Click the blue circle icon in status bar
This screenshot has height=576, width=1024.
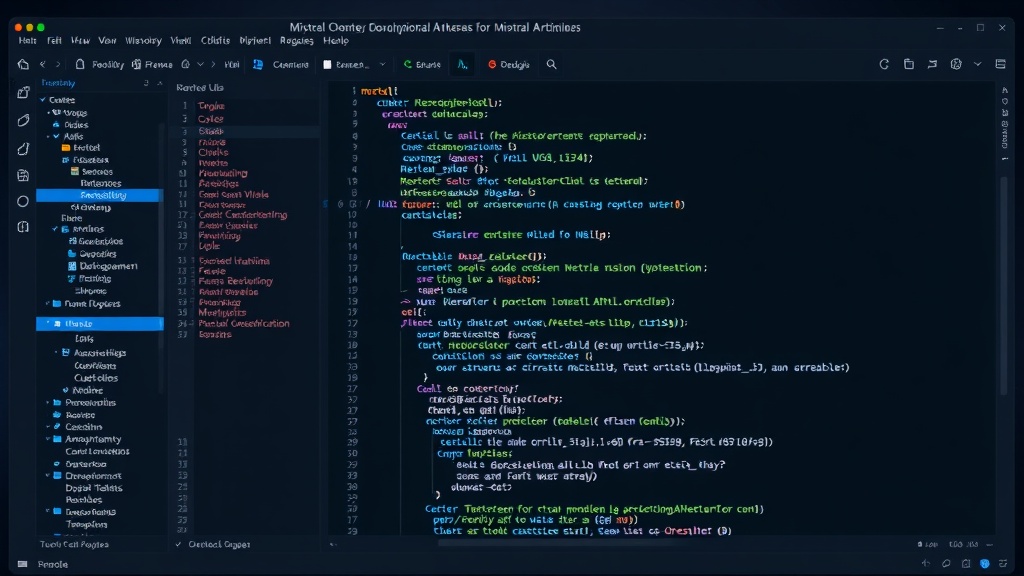point(985,563)
